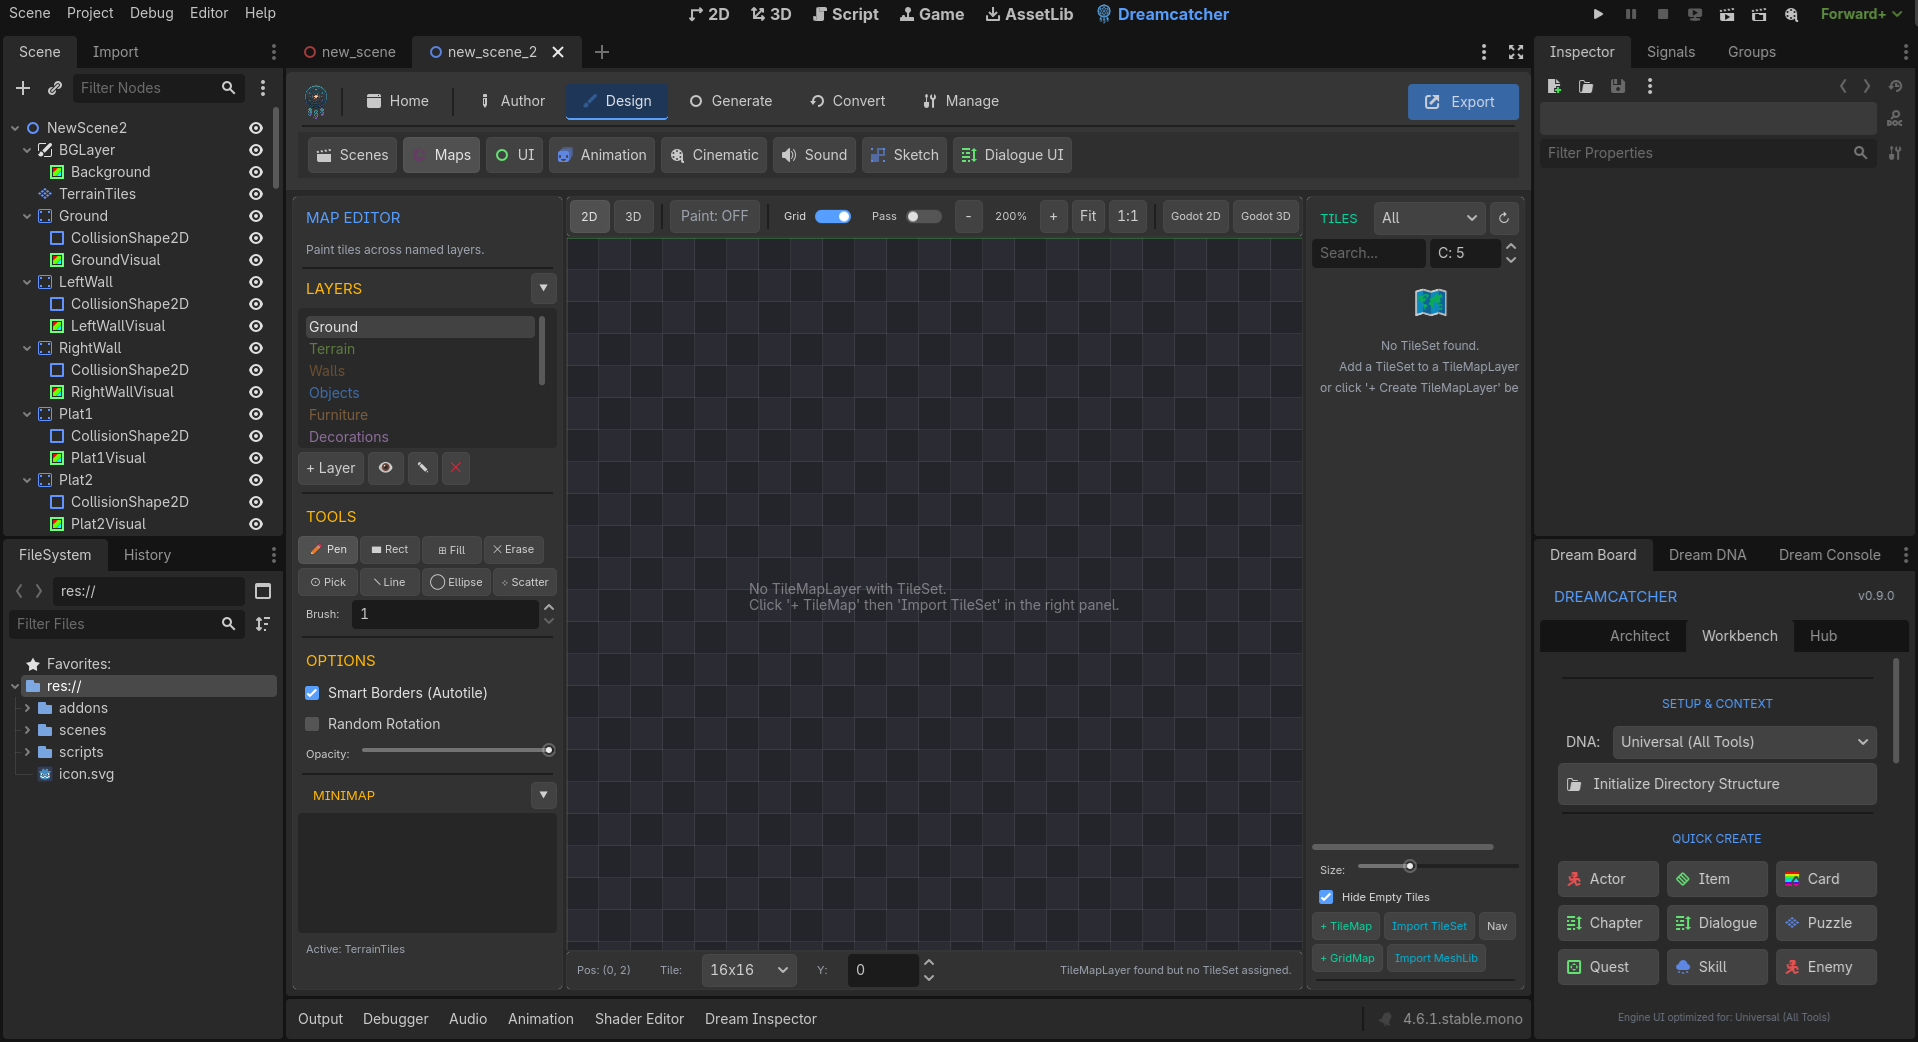Toggle visibility of TerrainTiles node
1918x1042 pixels.
(x=256, y=194)
